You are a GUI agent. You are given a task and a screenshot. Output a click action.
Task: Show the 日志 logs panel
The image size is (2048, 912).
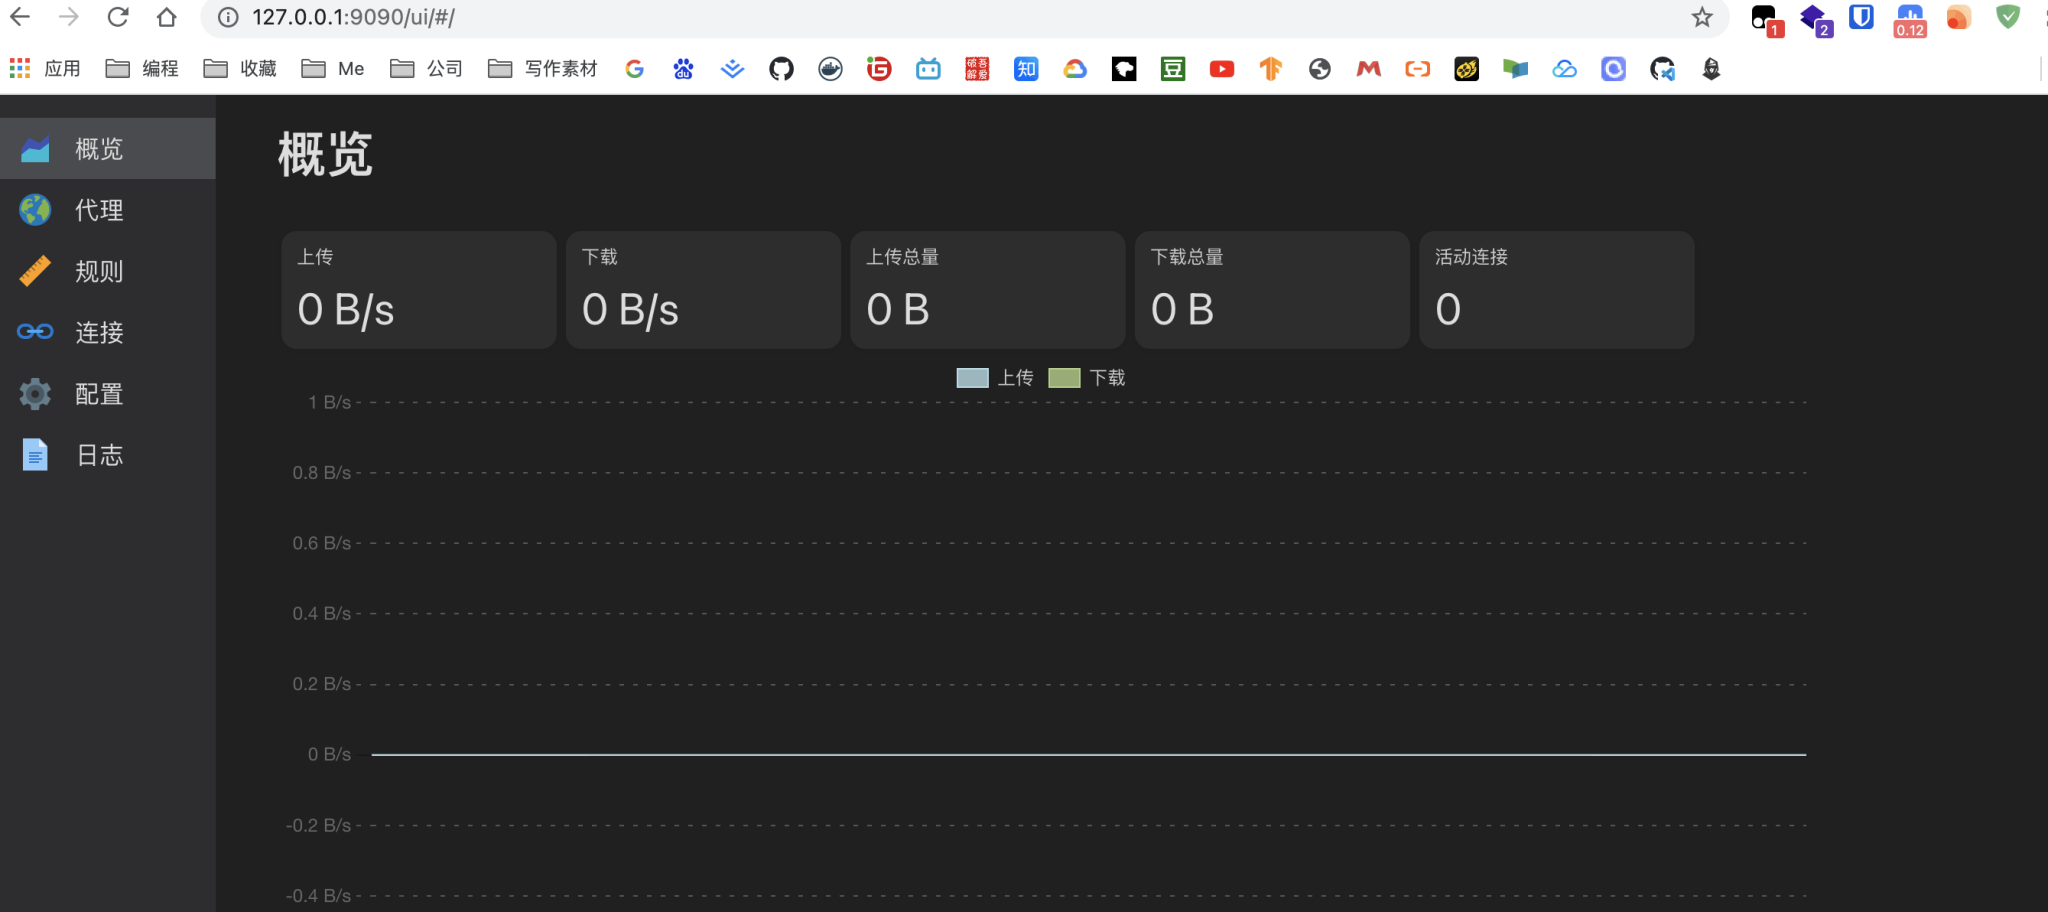click(x=99, y=454)
